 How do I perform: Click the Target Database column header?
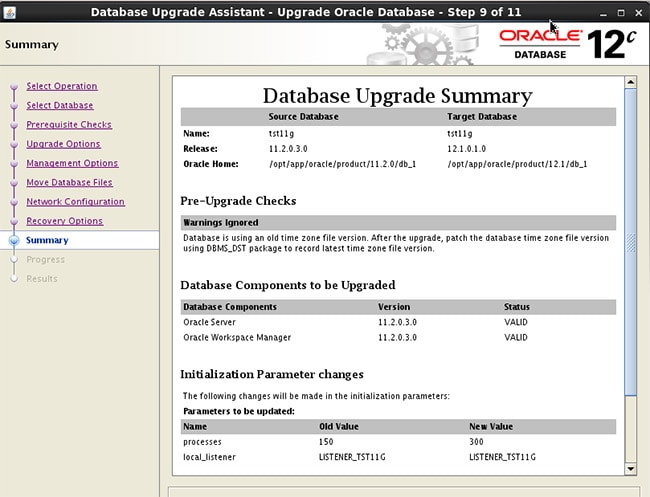click(x=482, y=117)
